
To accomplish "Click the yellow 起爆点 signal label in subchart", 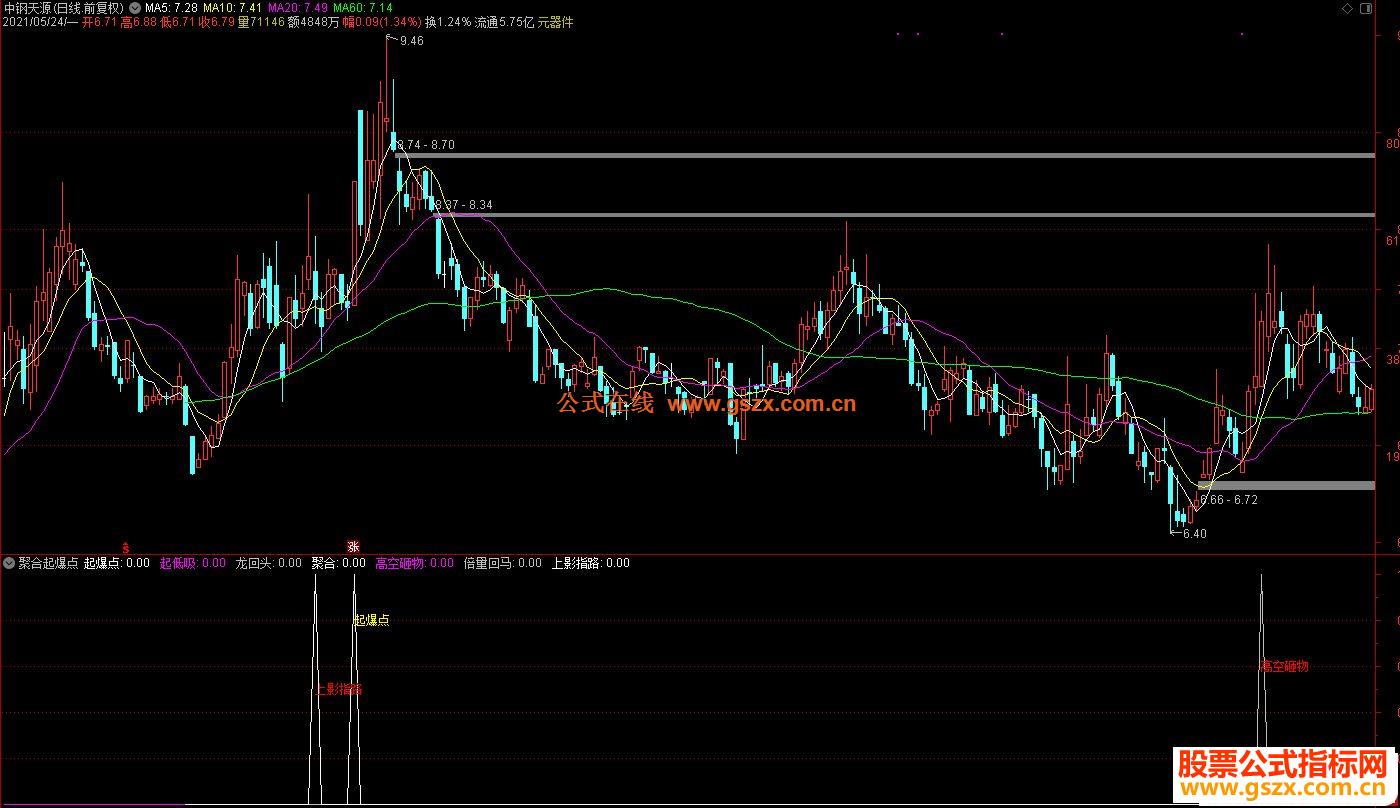I will 372,620.
